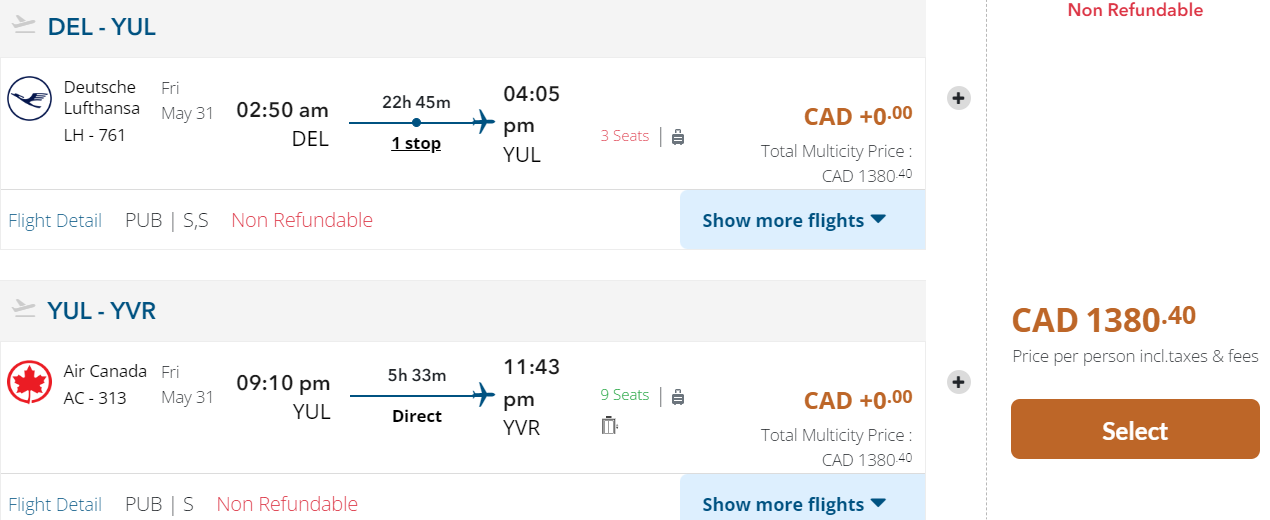Click departure plane icon beside YUL - YVR heading

[x=24, y=309]
